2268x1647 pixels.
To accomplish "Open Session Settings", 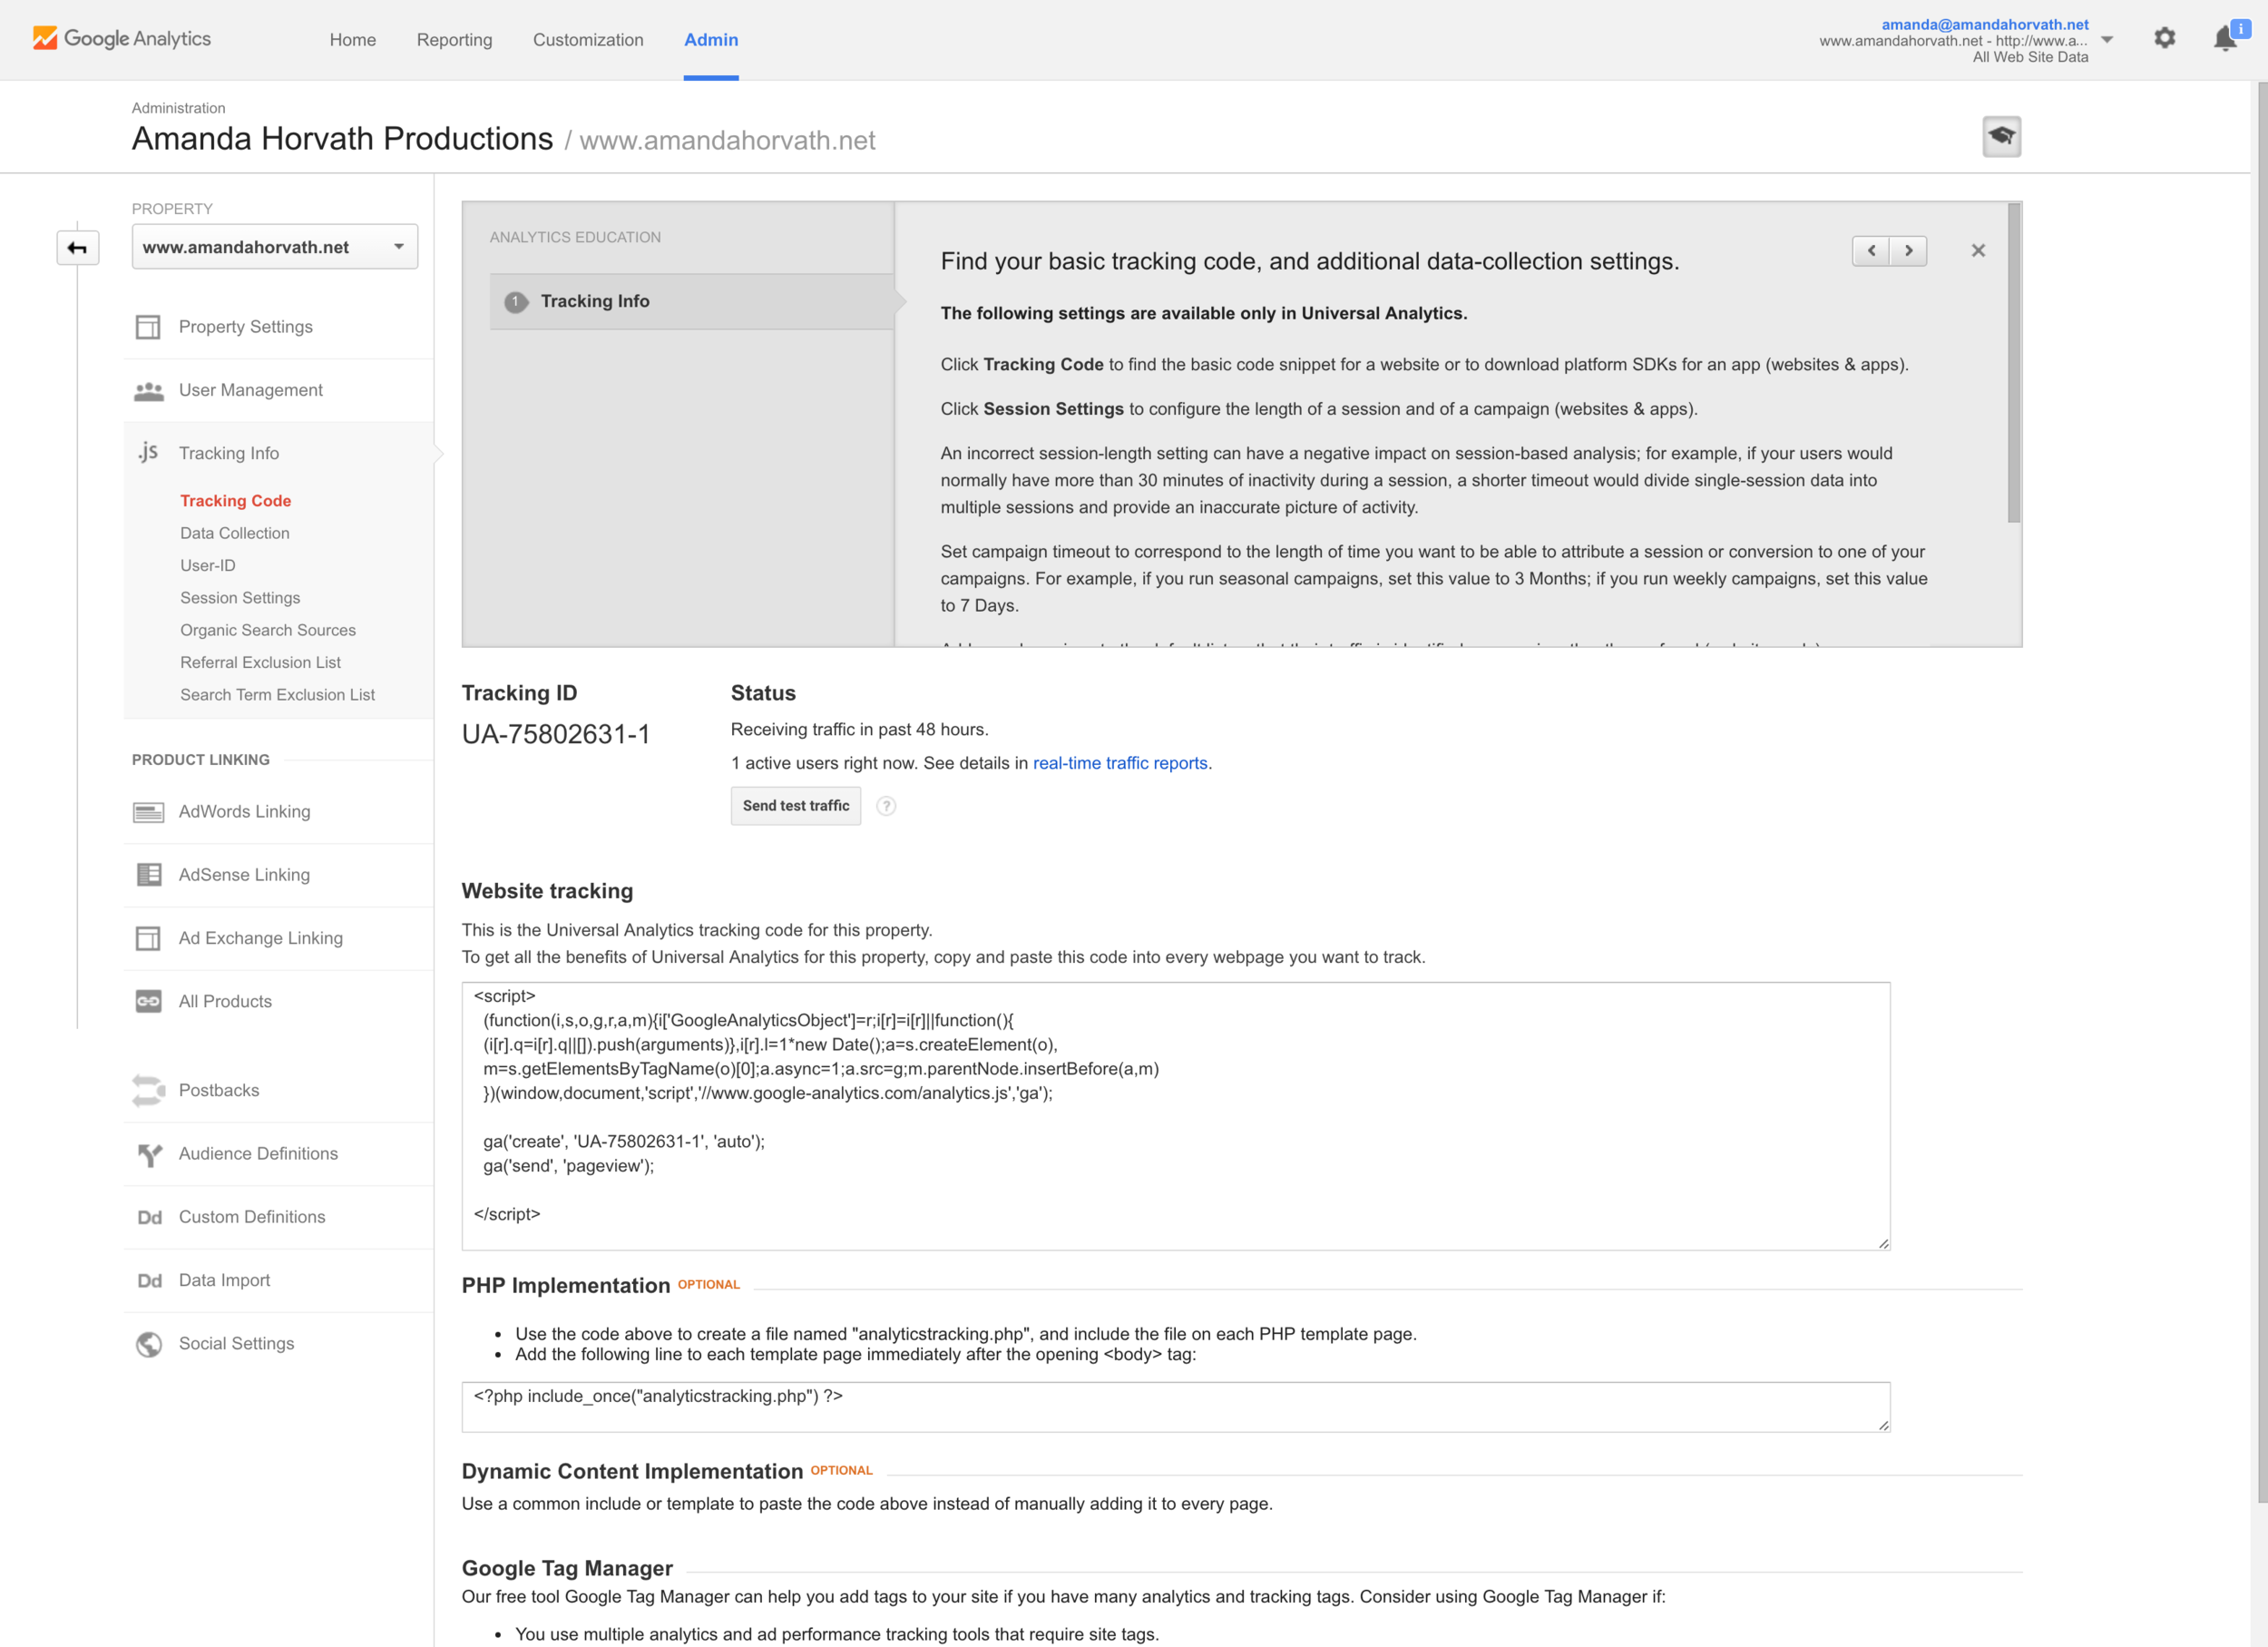I will click(x=240, y=598).
